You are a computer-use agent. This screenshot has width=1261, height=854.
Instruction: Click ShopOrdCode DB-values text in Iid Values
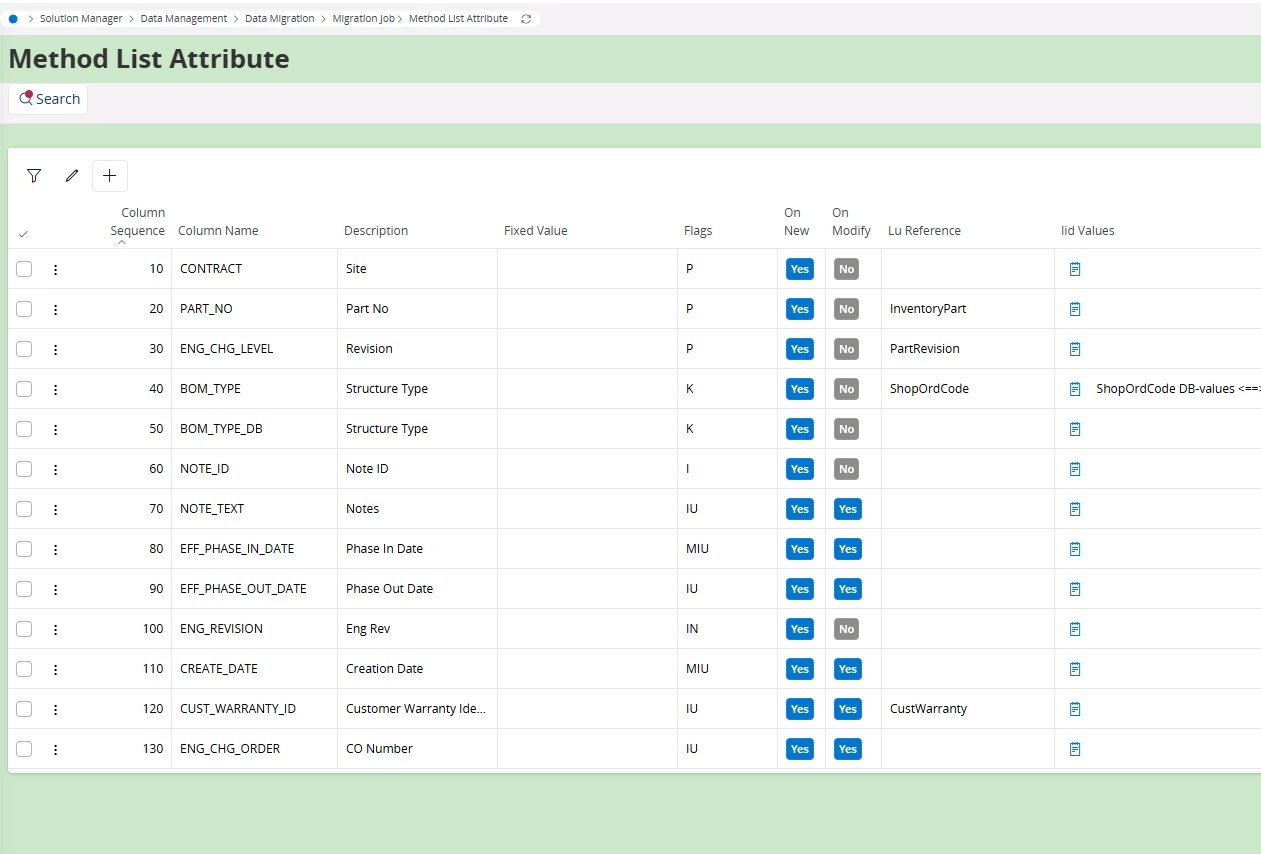1178,389
